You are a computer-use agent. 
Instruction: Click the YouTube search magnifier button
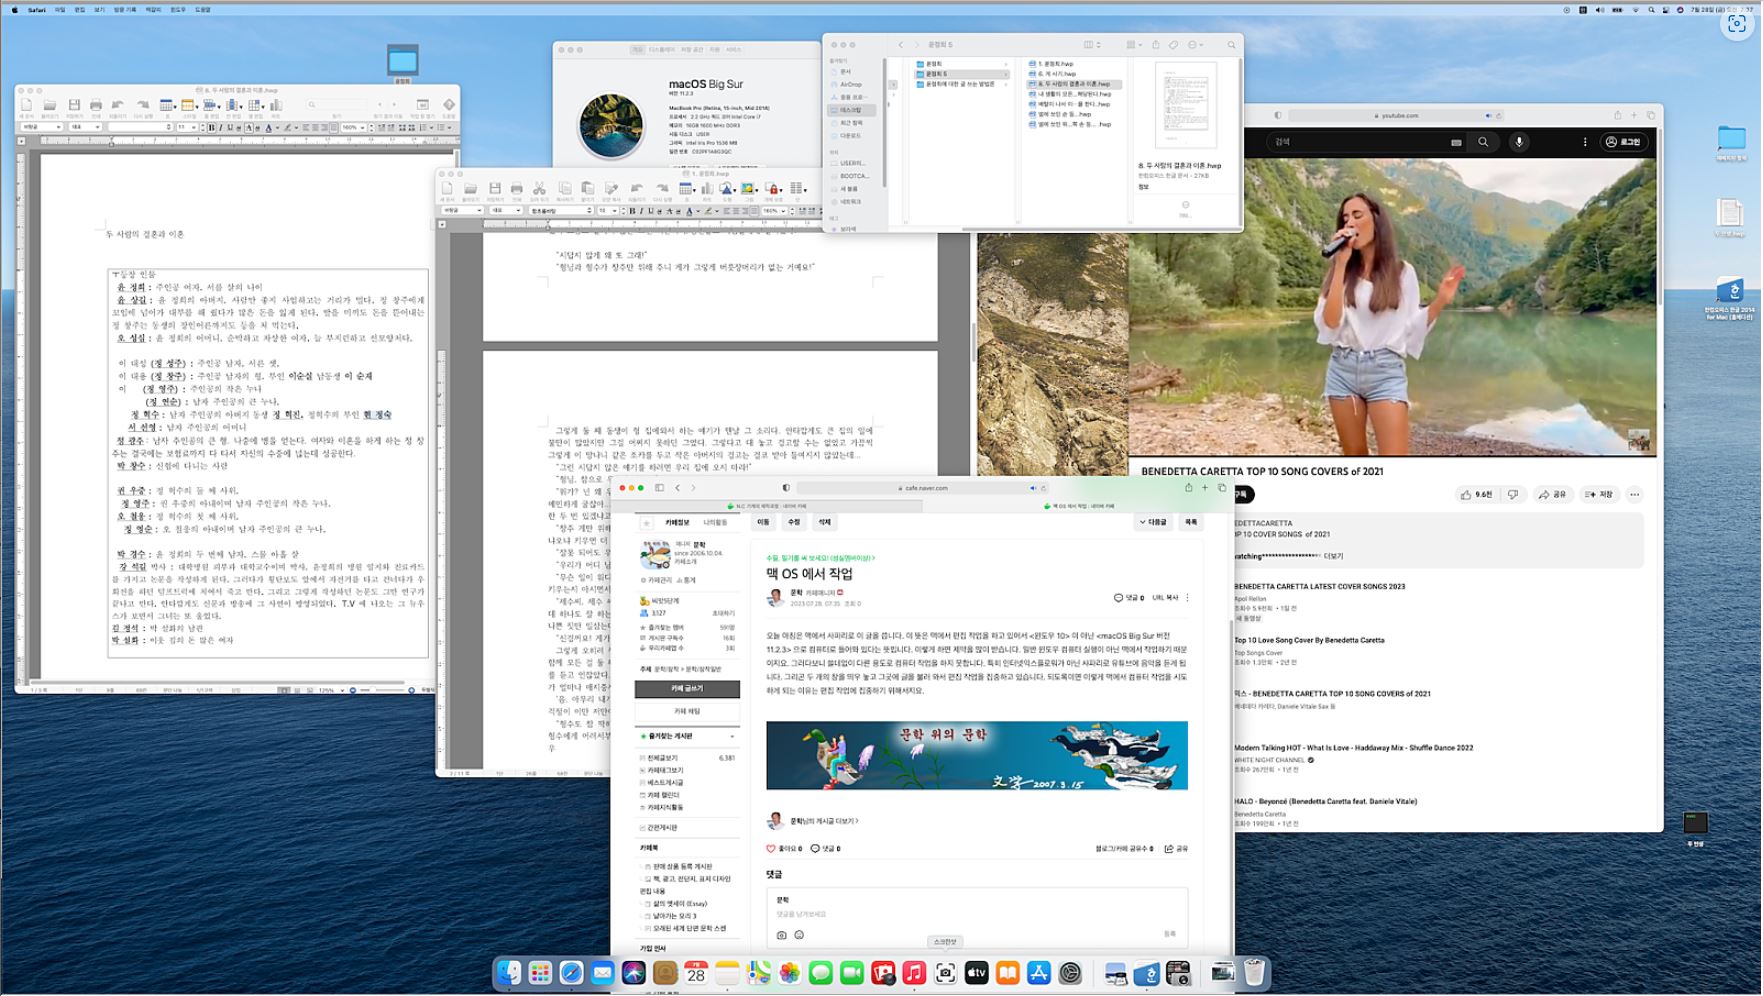click(1483, 142)
